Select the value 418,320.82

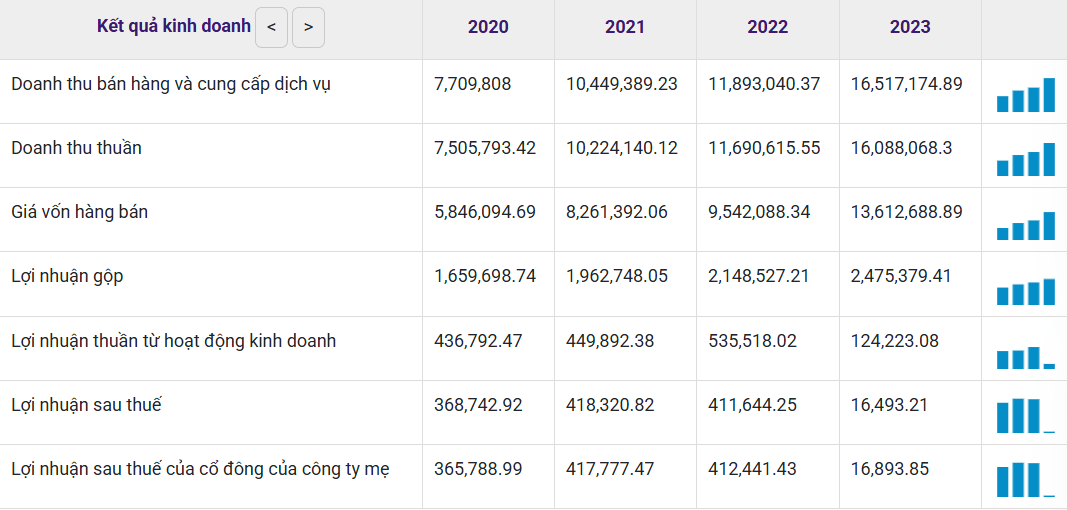tap(610, 404)
